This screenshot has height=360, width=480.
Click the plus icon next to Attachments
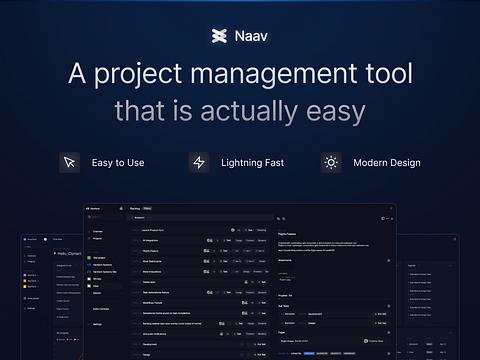[x=389, y=260]
